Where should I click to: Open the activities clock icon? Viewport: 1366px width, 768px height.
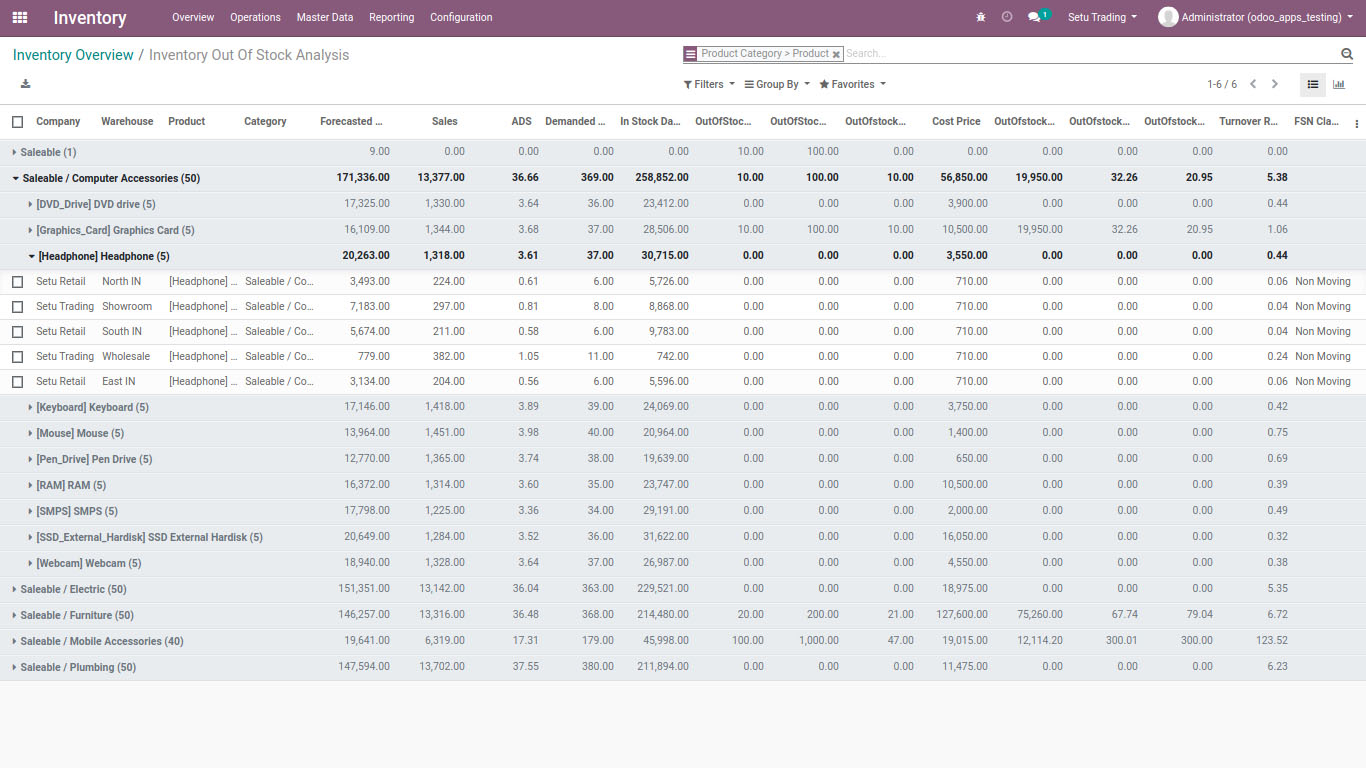point(1007,18)
